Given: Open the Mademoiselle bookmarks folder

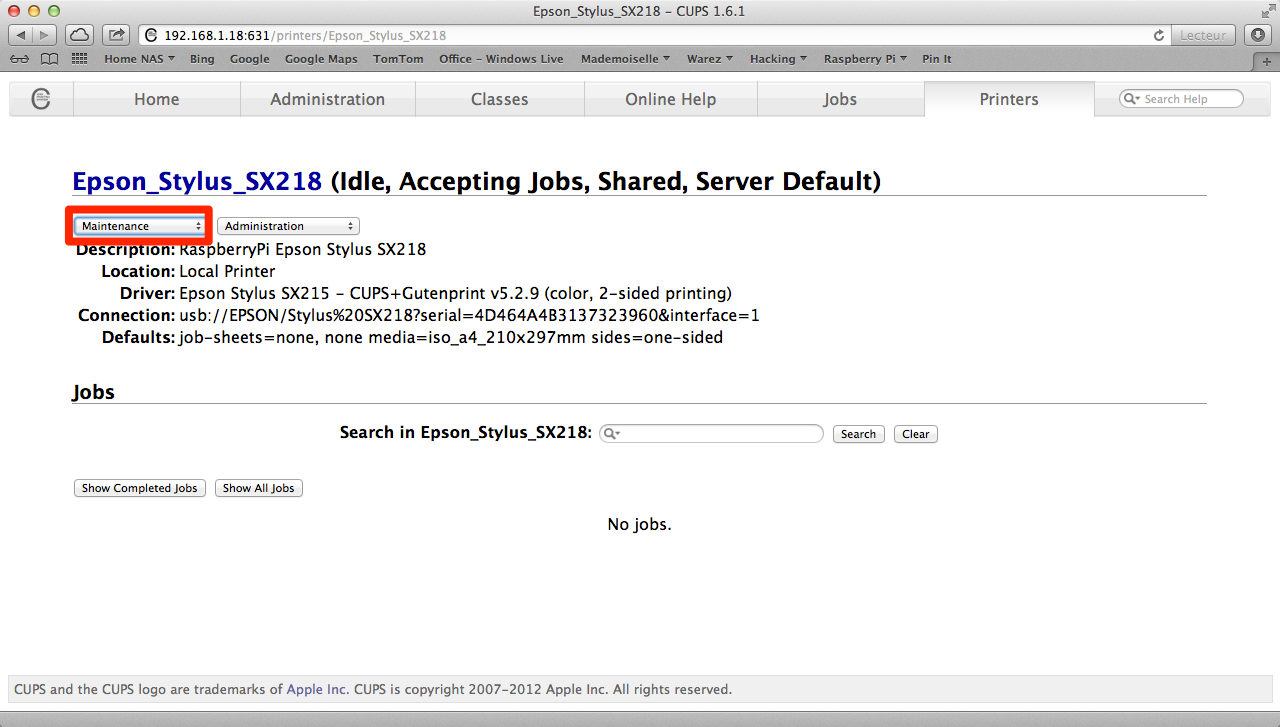Looking at the screenshot, I should tap(625, 59).
